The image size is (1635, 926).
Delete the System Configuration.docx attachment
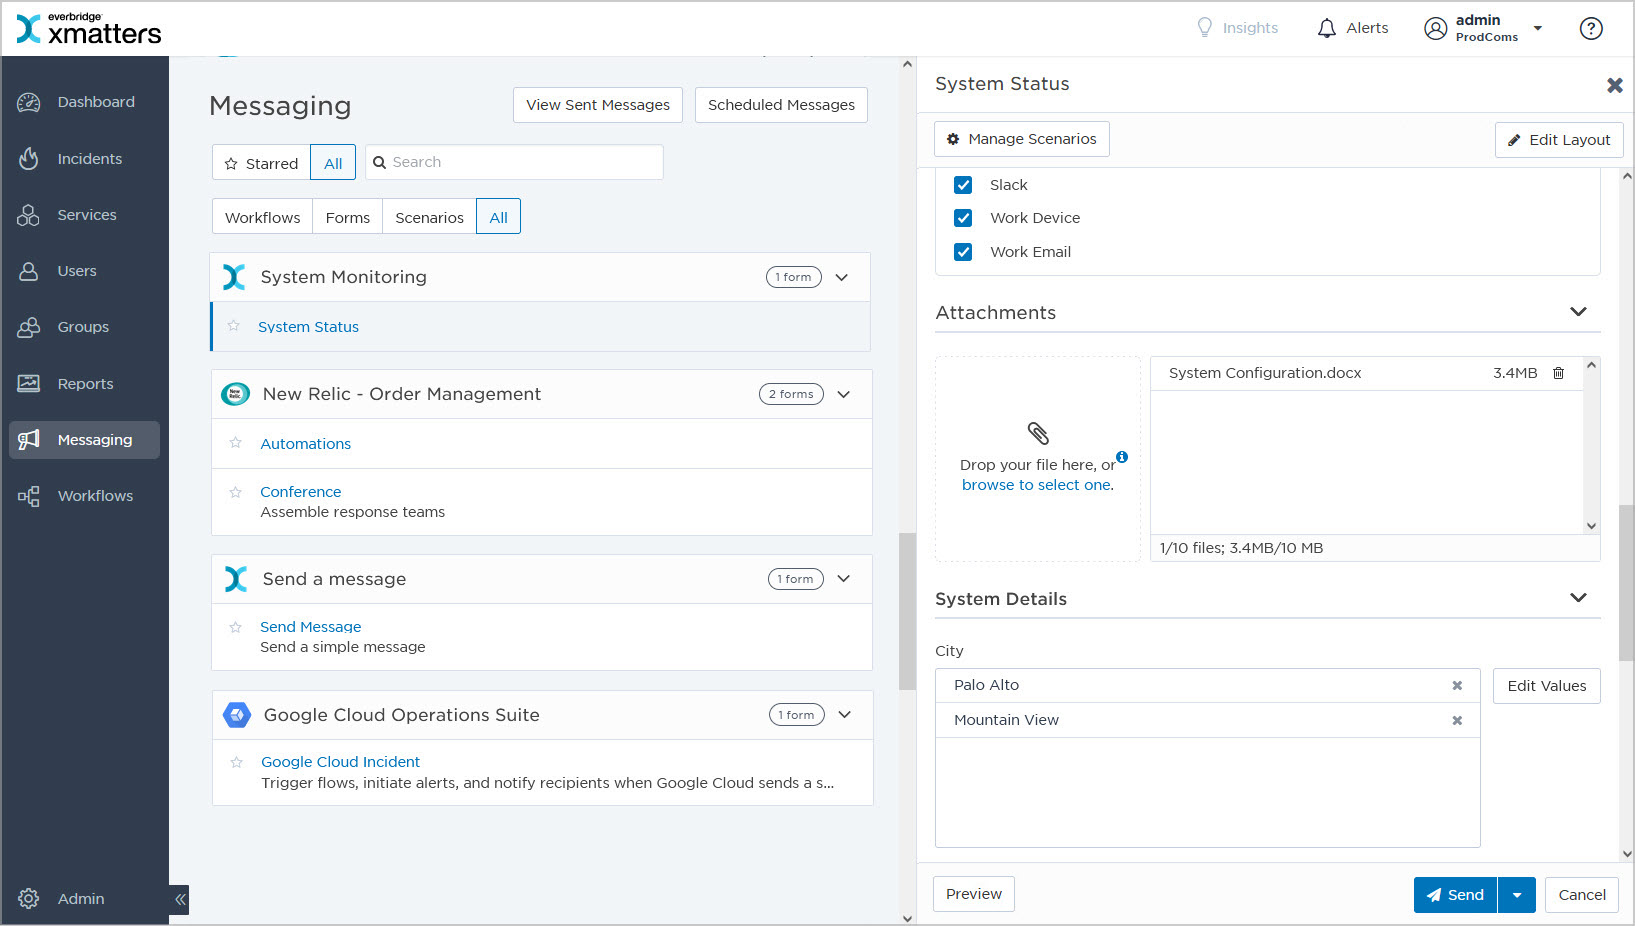click(1558, 373)
